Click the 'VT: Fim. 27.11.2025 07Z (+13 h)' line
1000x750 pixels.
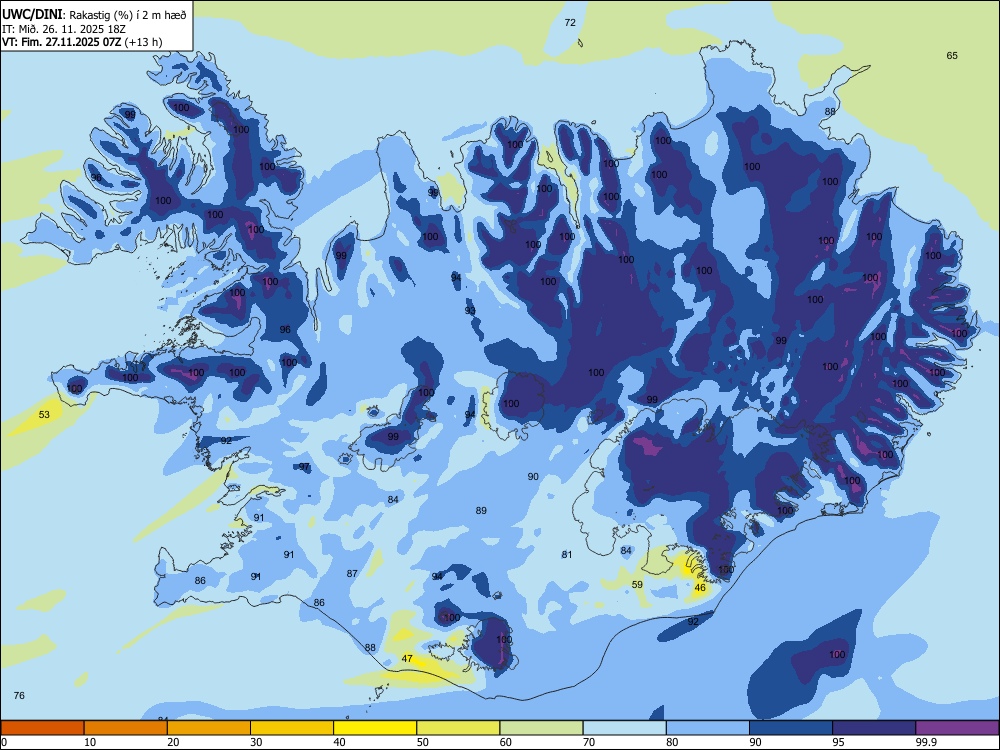(82, 42)
